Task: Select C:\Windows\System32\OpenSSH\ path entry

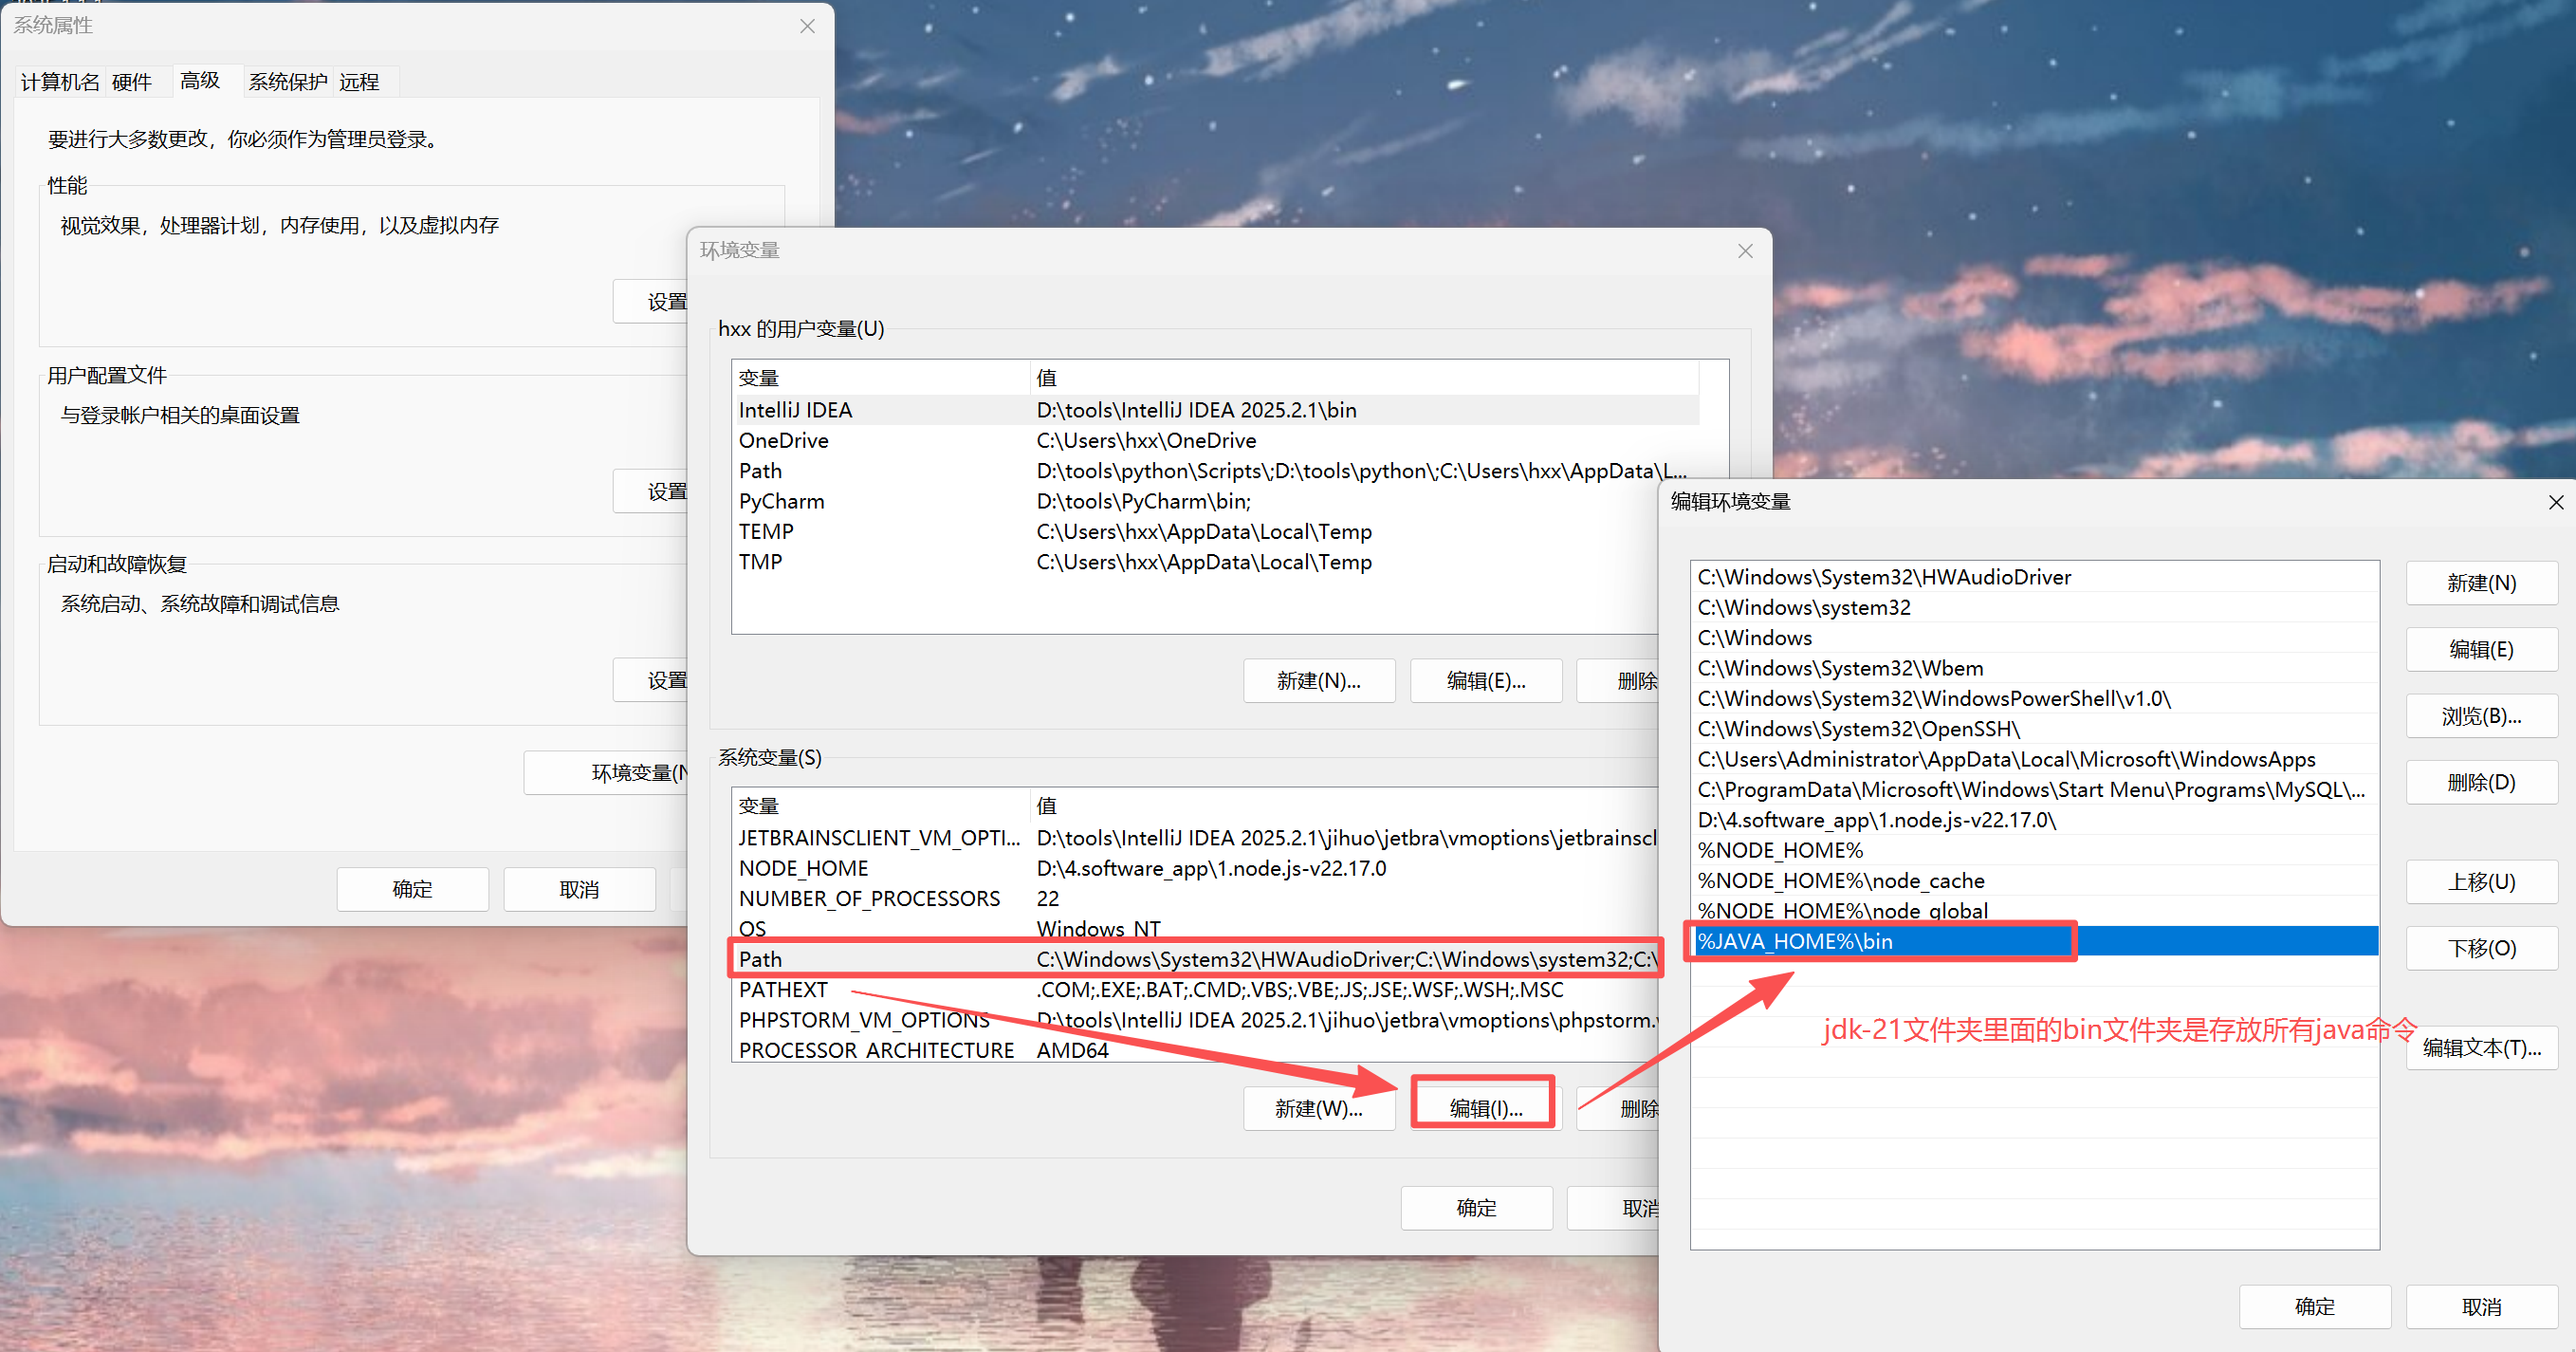Action: point(1858,729)
